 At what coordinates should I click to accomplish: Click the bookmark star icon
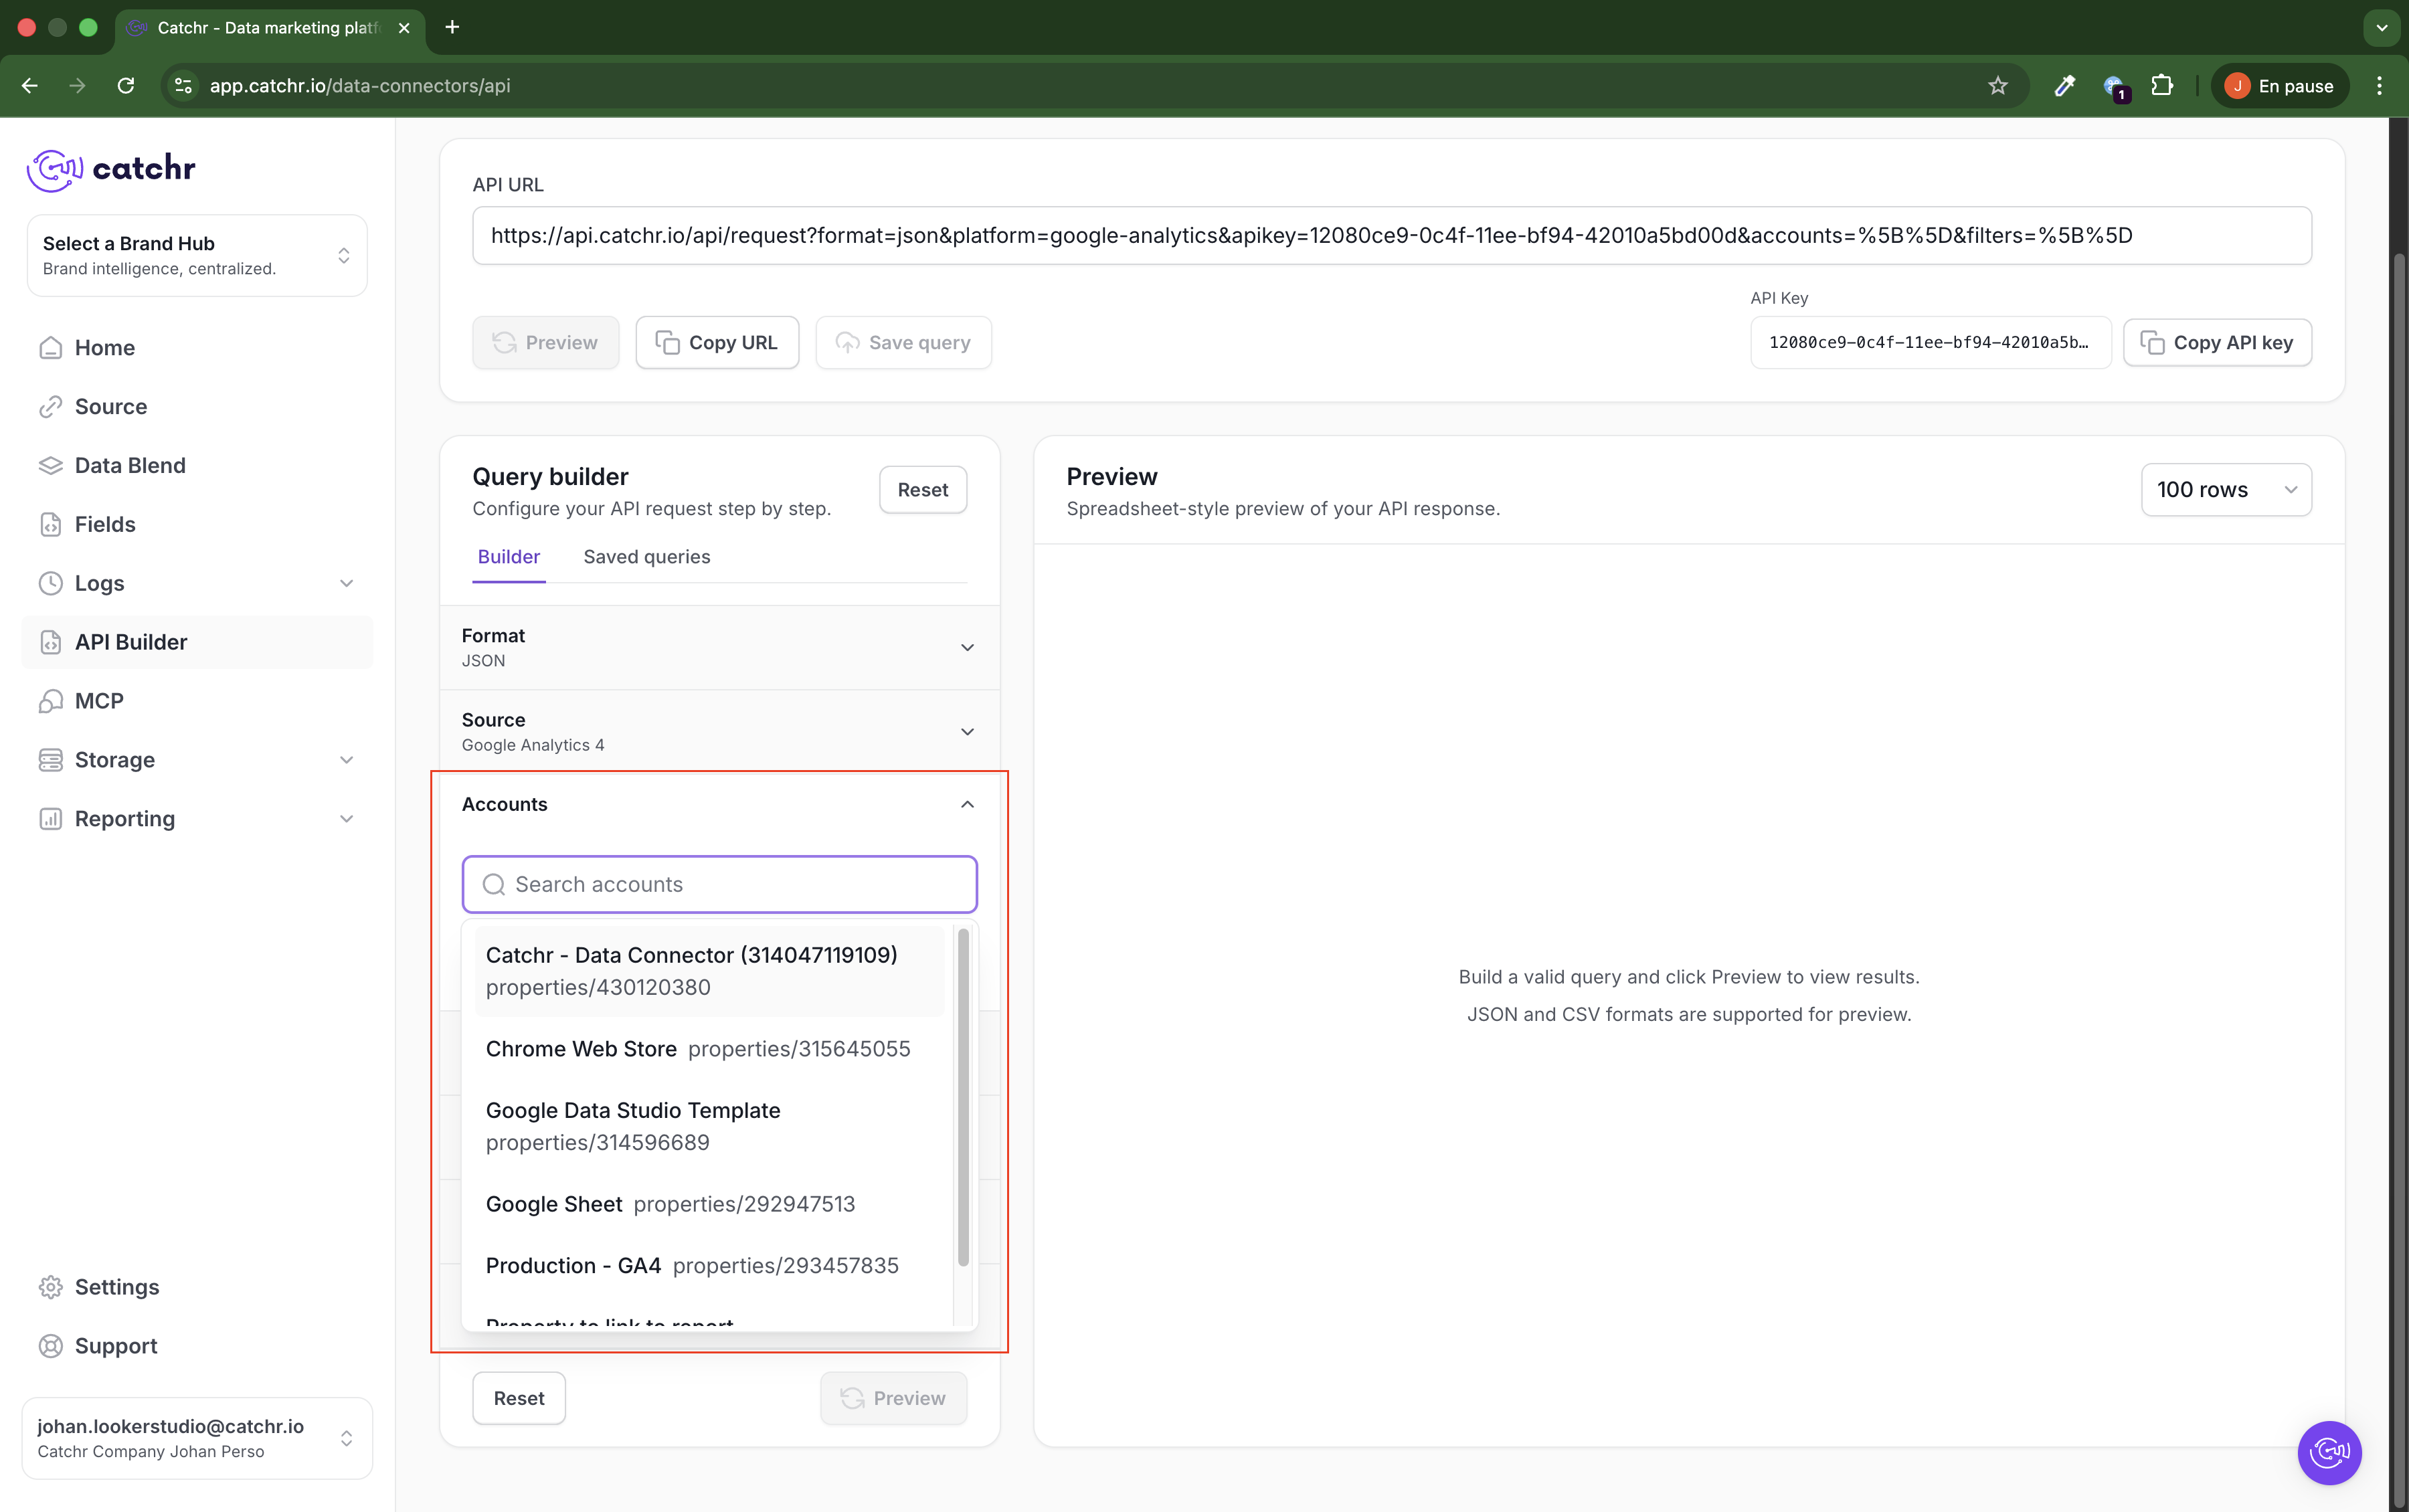coord(1997,86)
